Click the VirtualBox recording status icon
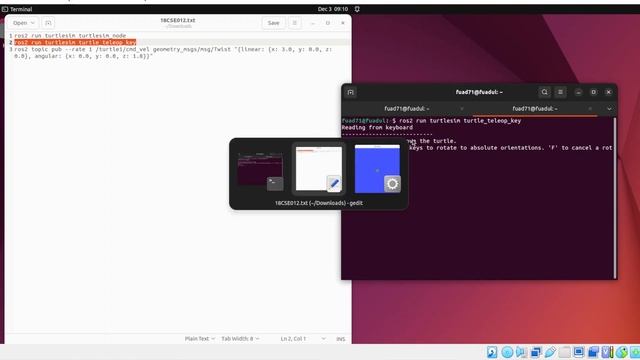This screenshot has height=360, width=640. click(593, 352)
